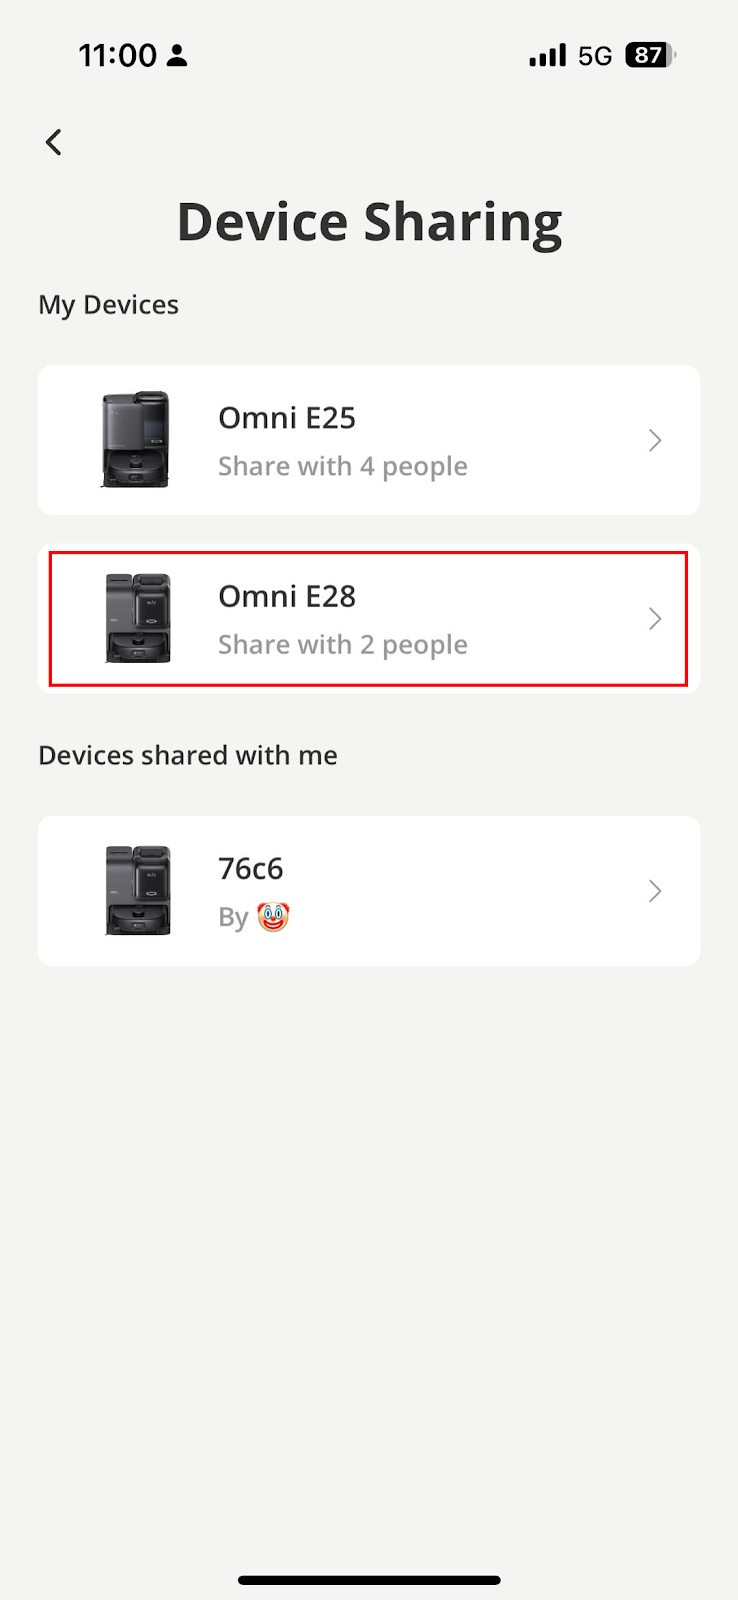The image size is (738, 1600).
Task: Click the cellular signal bars icon
Action: coord(547,55)
